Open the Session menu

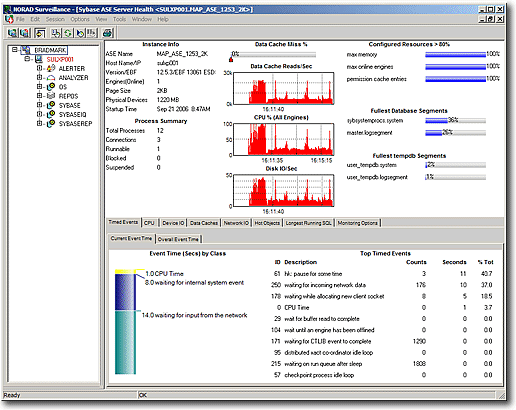click(55, 19)
